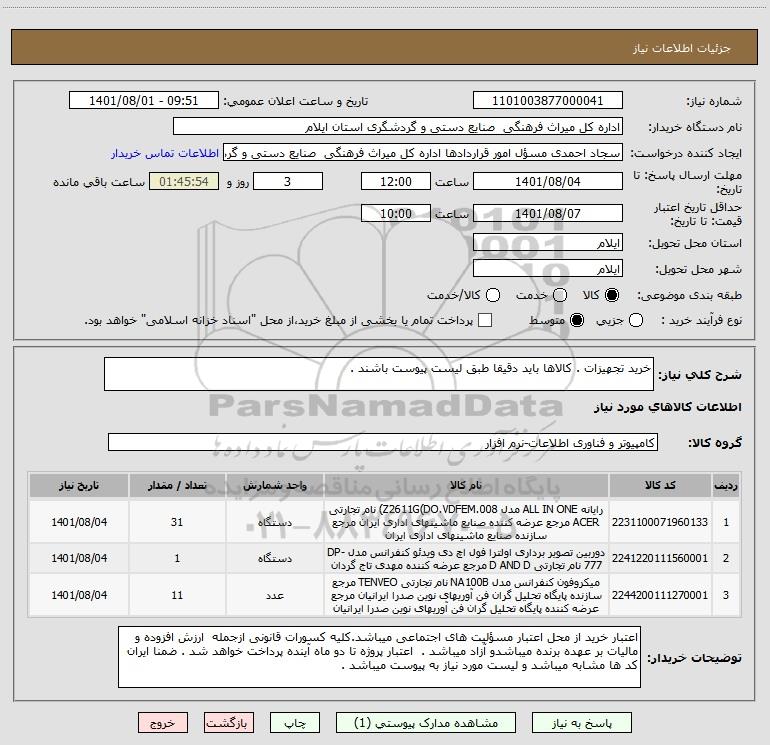The height and width of the screenshot is (745, 770).
Task: Click the need date cell of row 2
Action: (x=79, y=558)
